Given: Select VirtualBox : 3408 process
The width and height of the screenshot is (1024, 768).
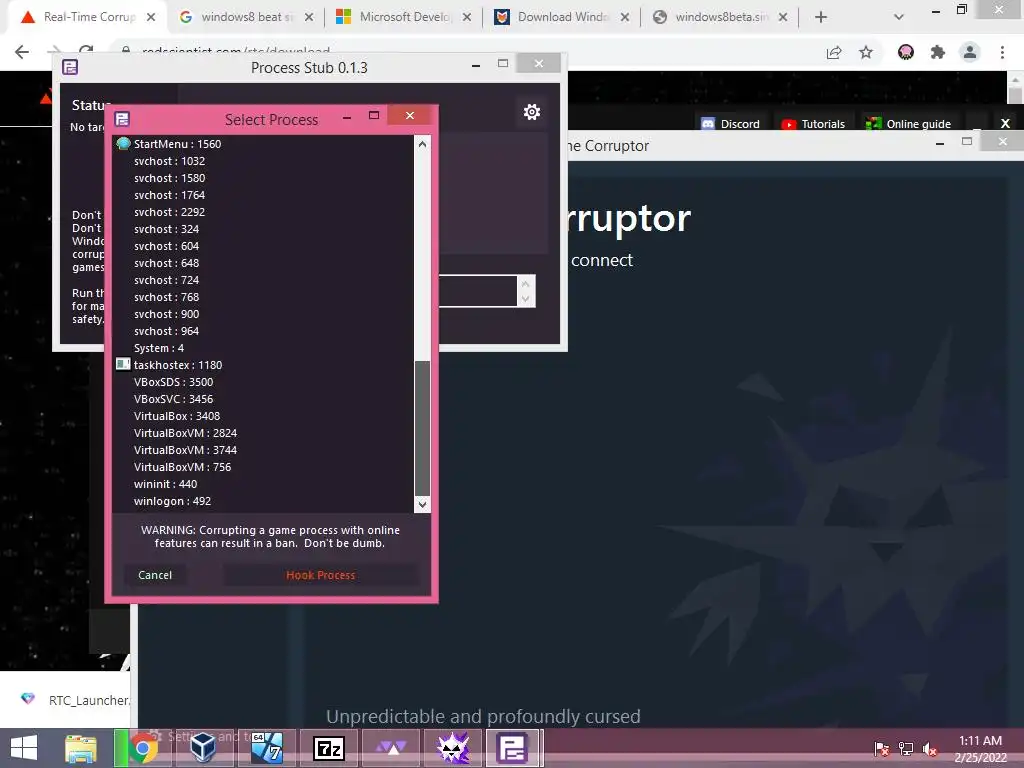Looking at the screenshot, I should click(x=264, y=415).
